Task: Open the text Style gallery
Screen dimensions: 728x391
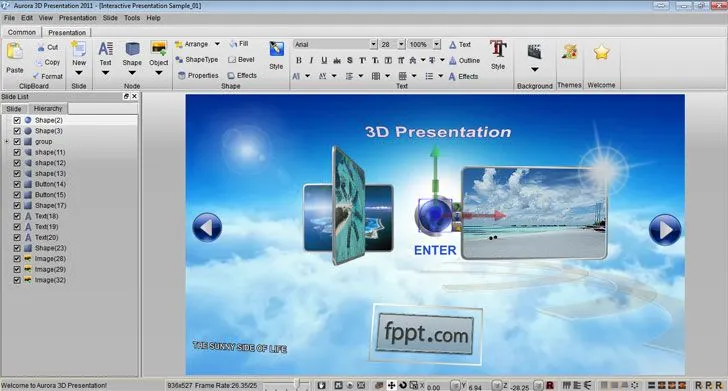Action: pos(498,56)
